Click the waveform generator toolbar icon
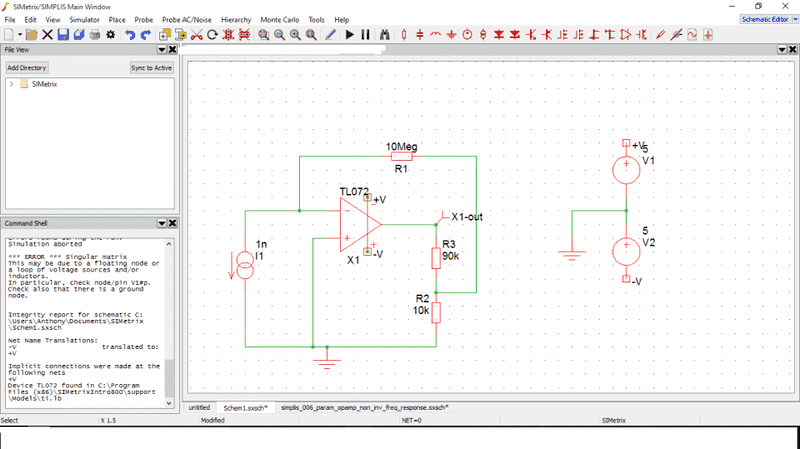The height and width of the screenshot is (449, 800). click(x=692, y=35)
